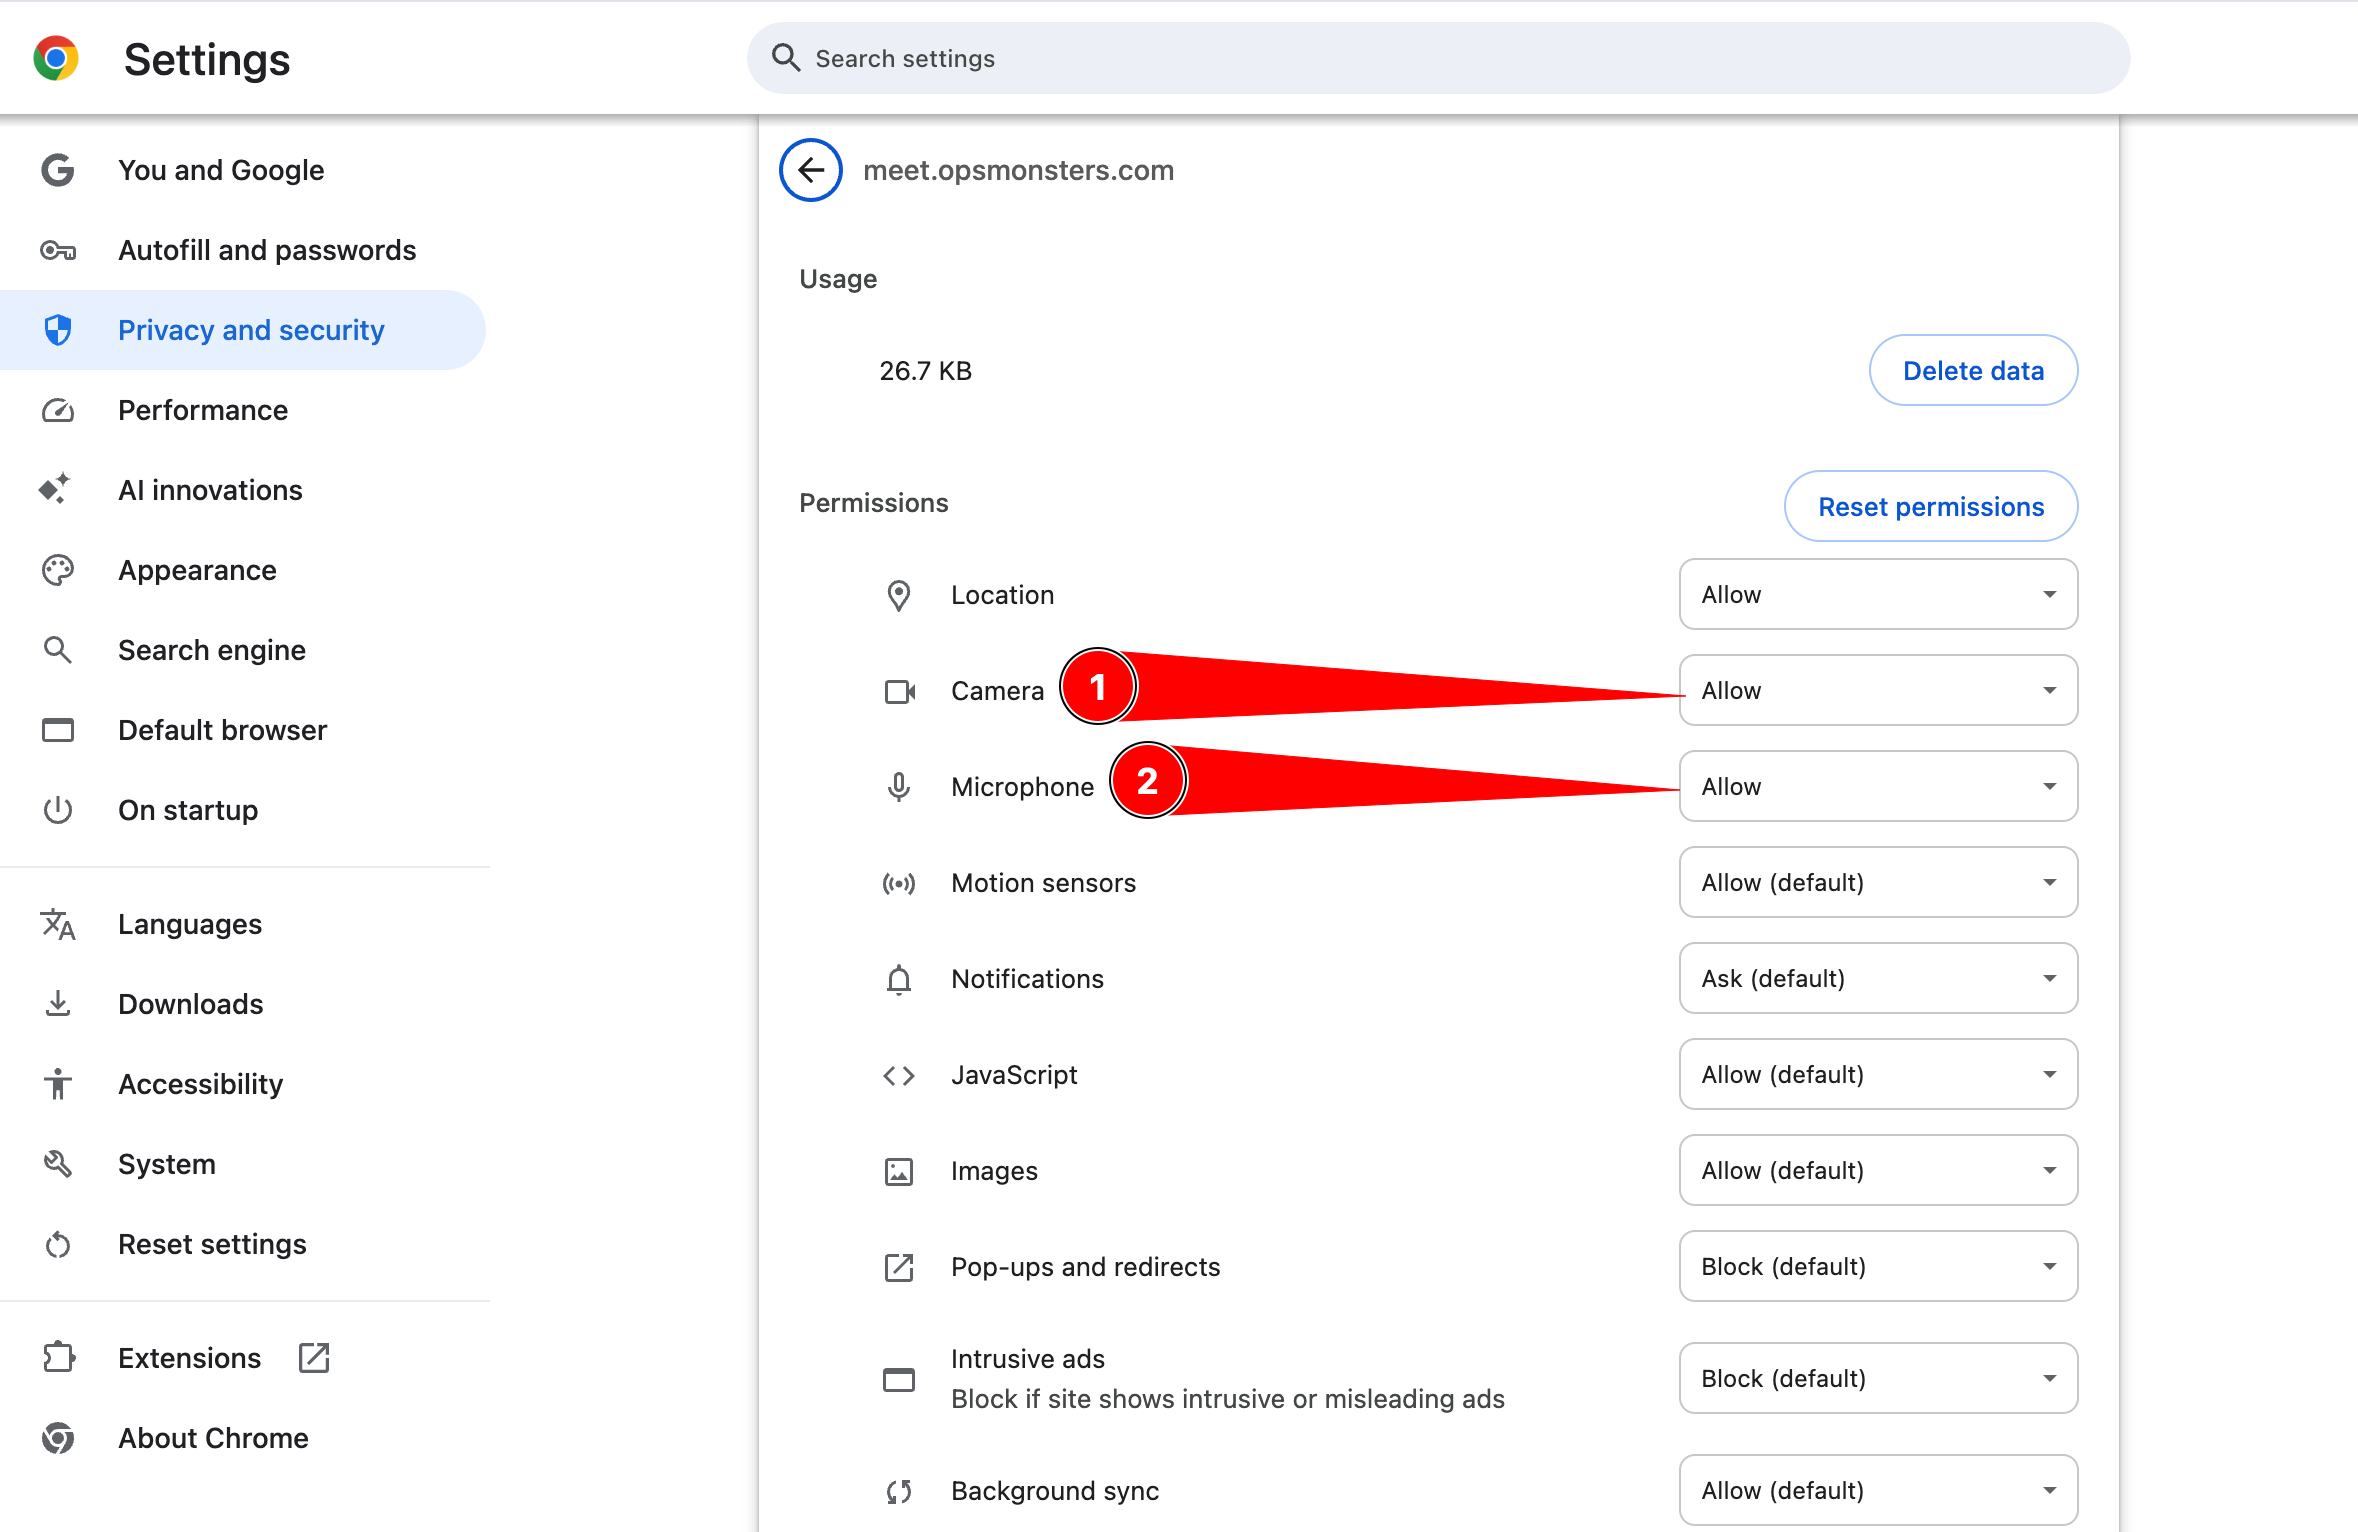Click the Extensions external link icon

pos(314,1358)
